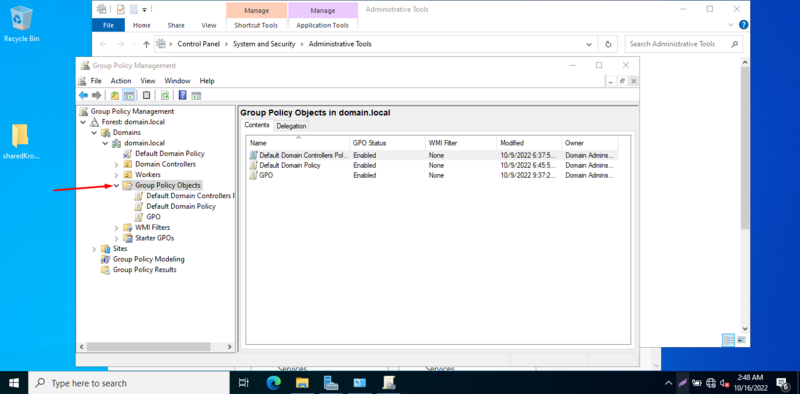Click the green Refresh toolbar icon

click(x=165, y=95)
